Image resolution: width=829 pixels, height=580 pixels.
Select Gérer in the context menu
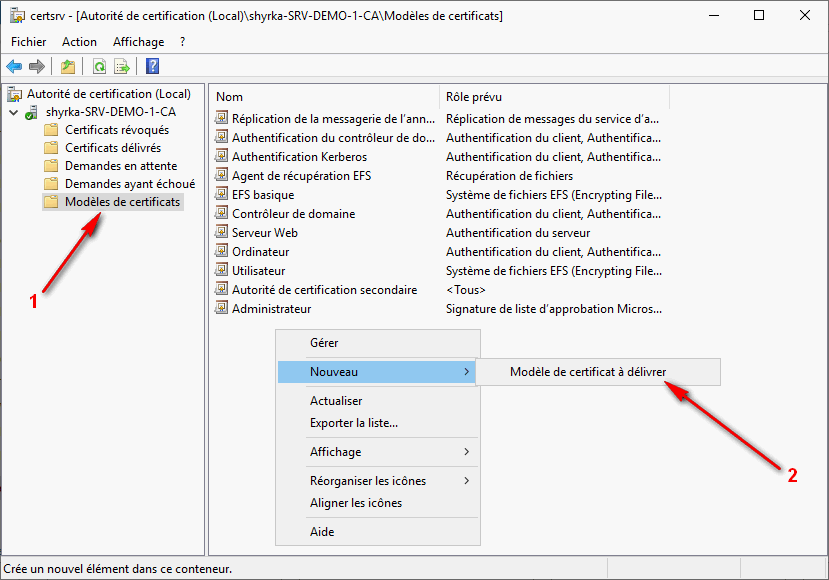324,343
